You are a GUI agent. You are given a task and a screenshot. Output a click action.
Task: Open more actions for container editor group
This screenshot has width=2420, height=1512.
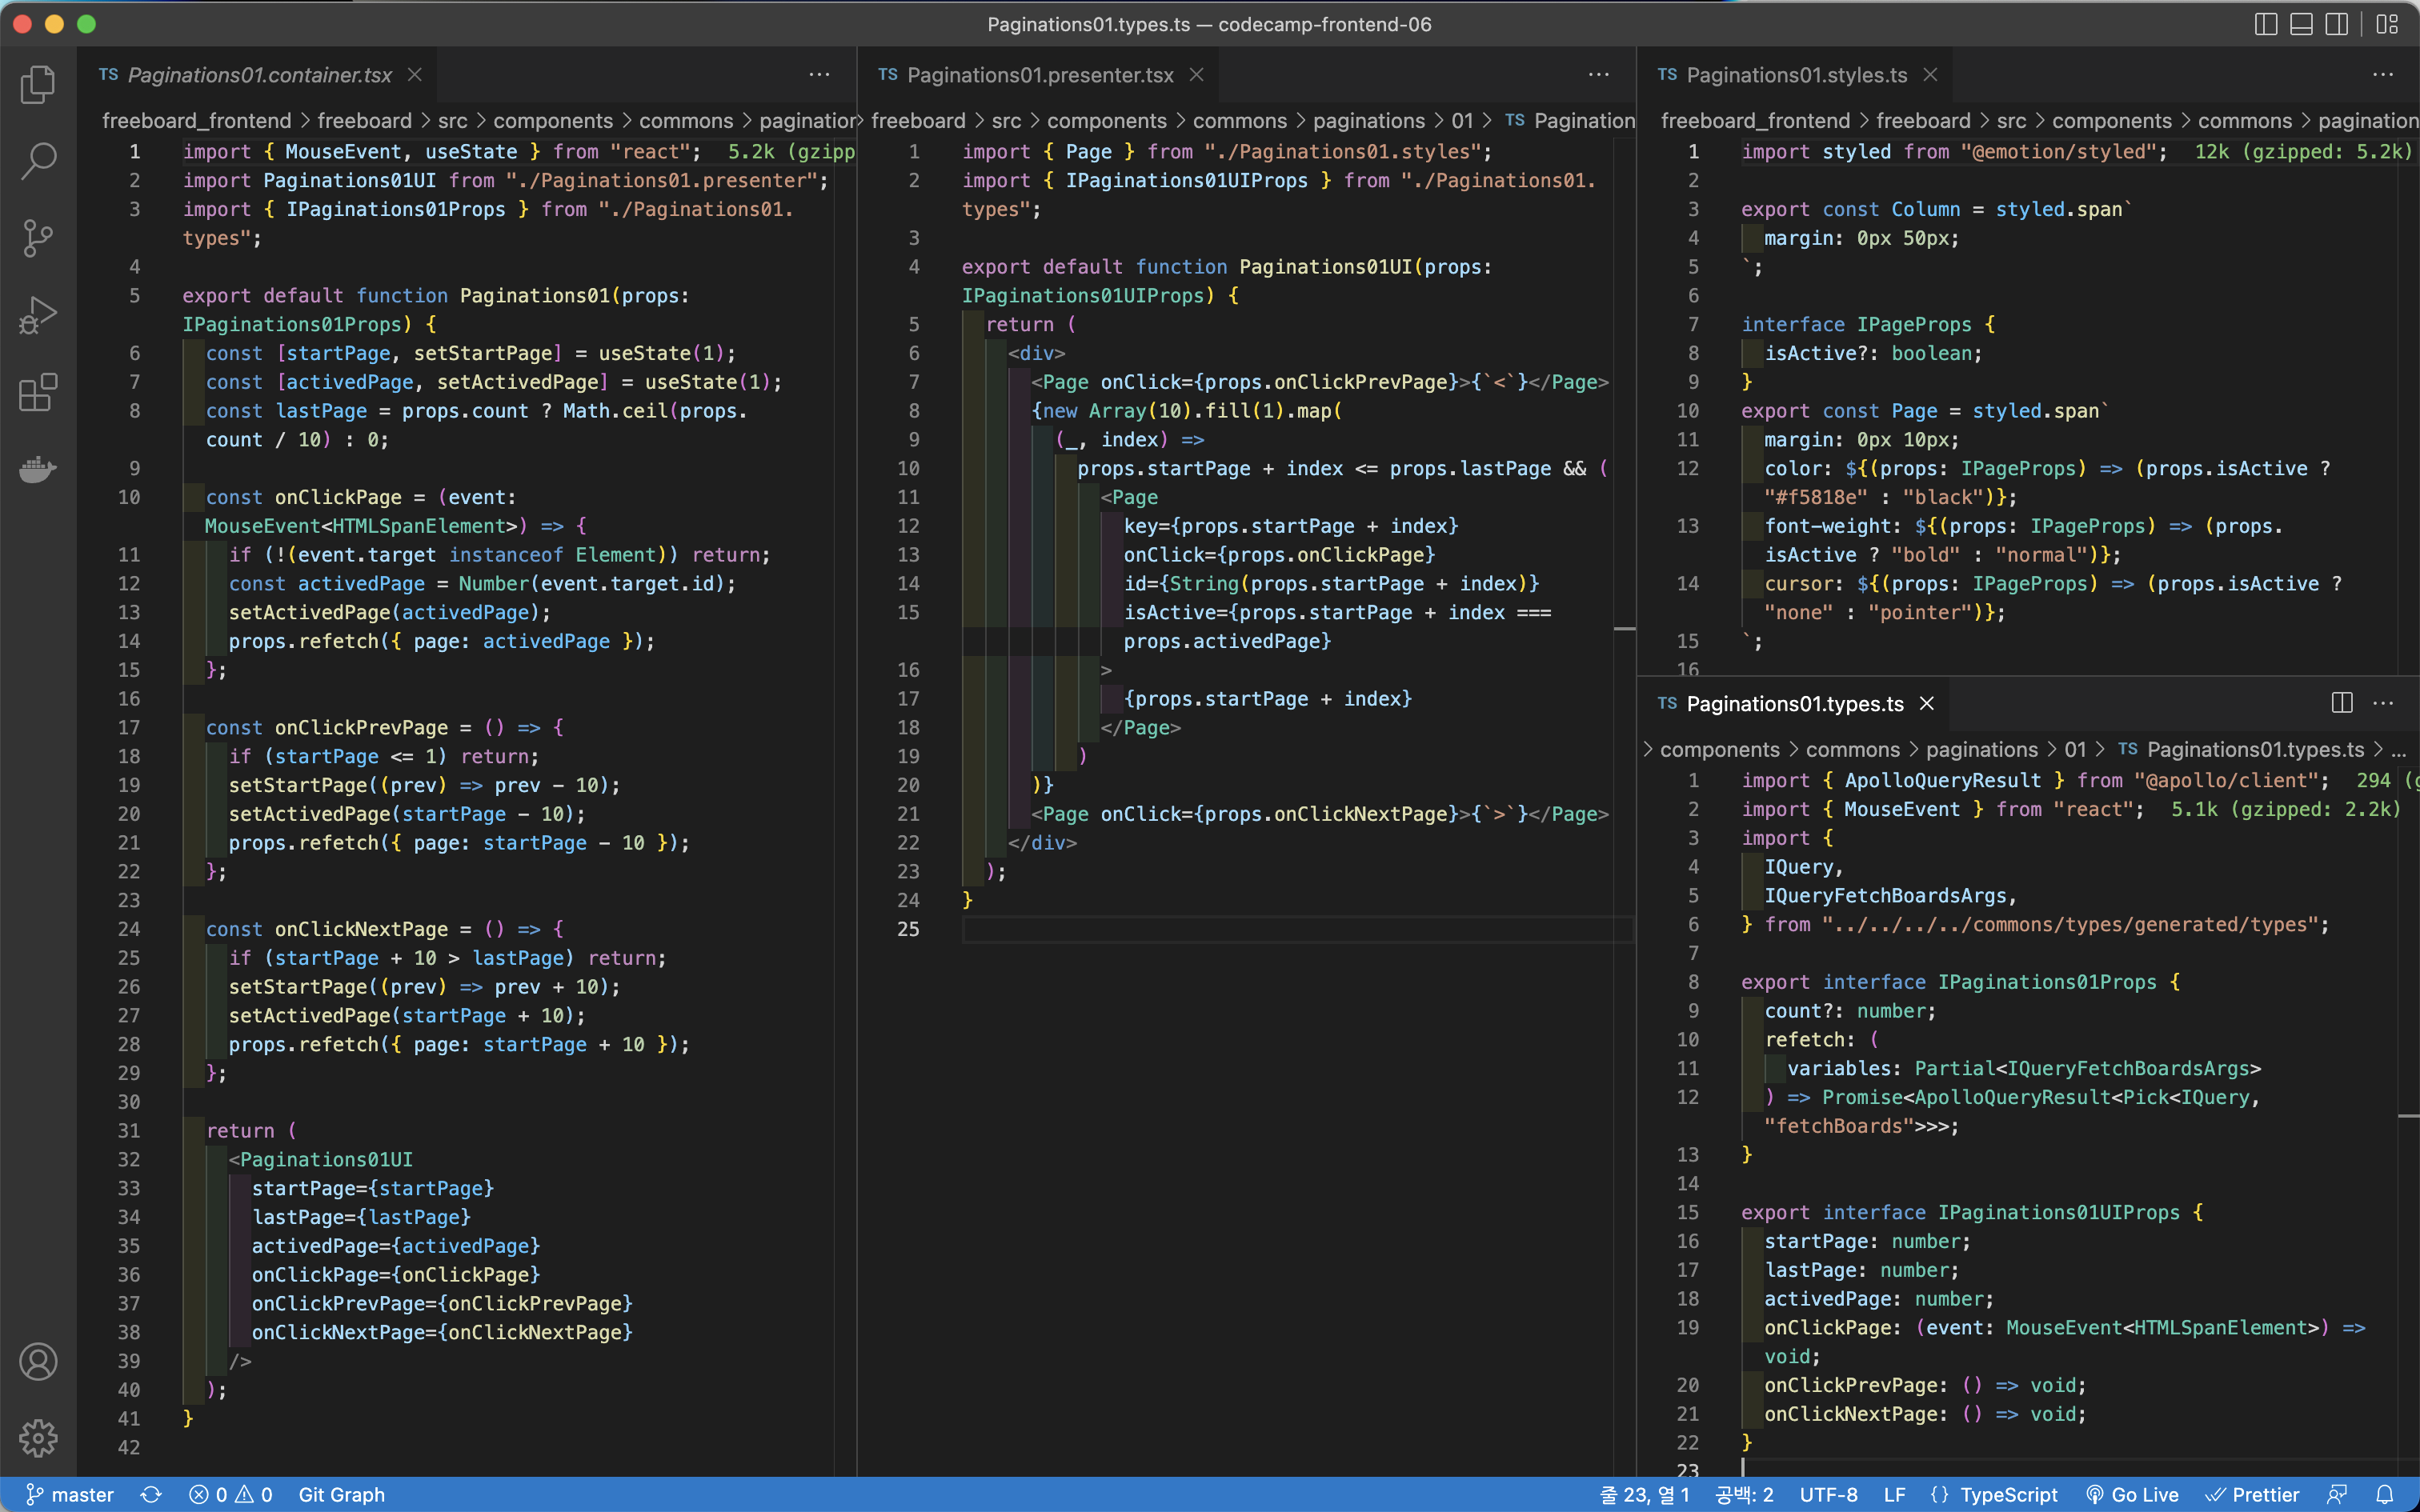click(820, 75)
